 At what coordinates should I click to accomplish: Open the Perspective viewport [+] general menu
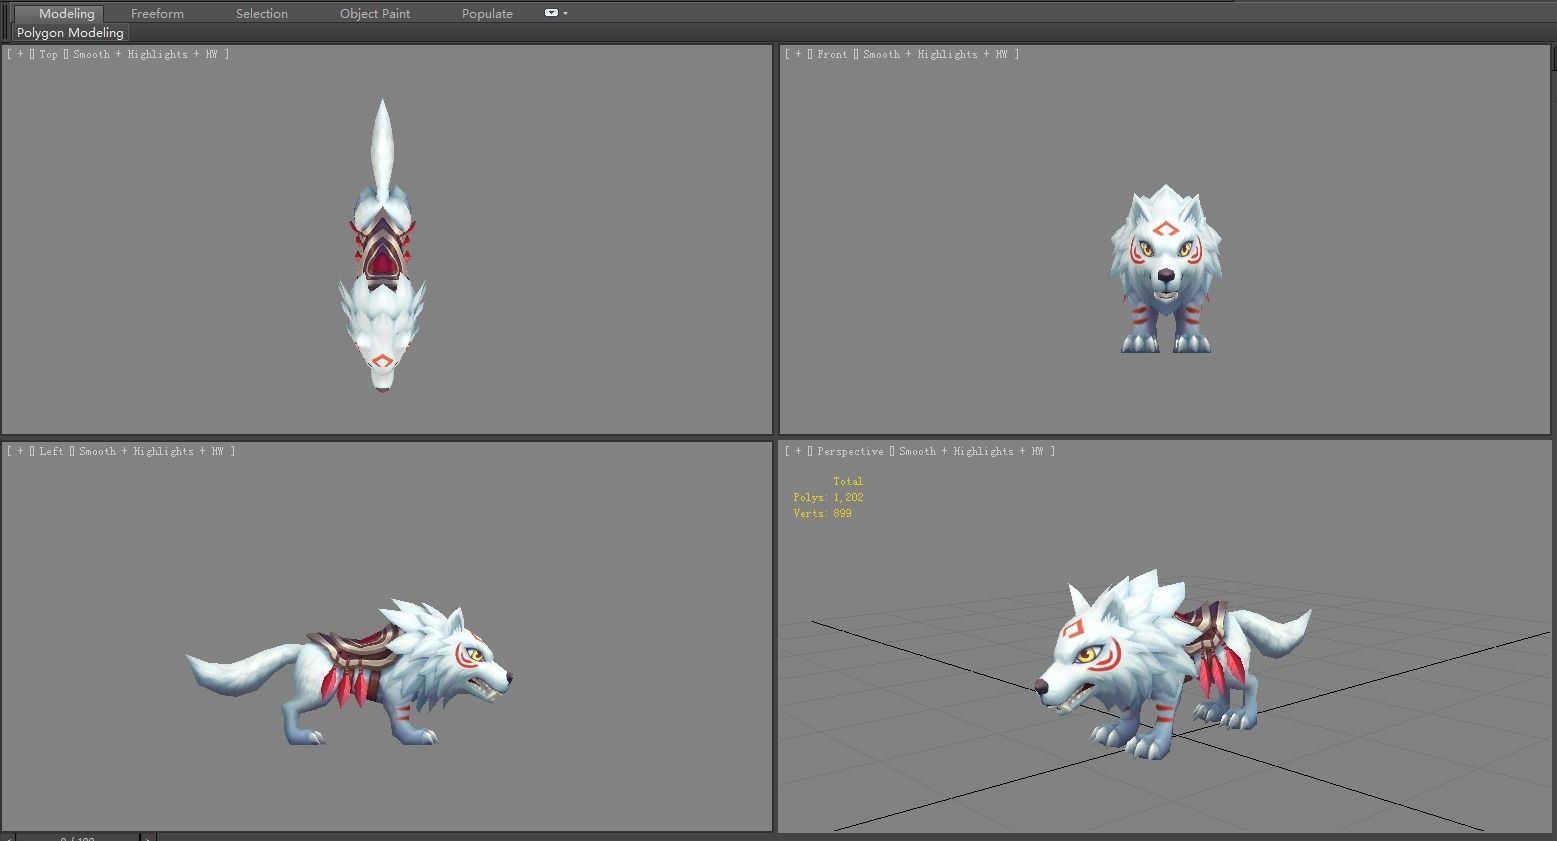pyautogui.click(x=798, y=451)
